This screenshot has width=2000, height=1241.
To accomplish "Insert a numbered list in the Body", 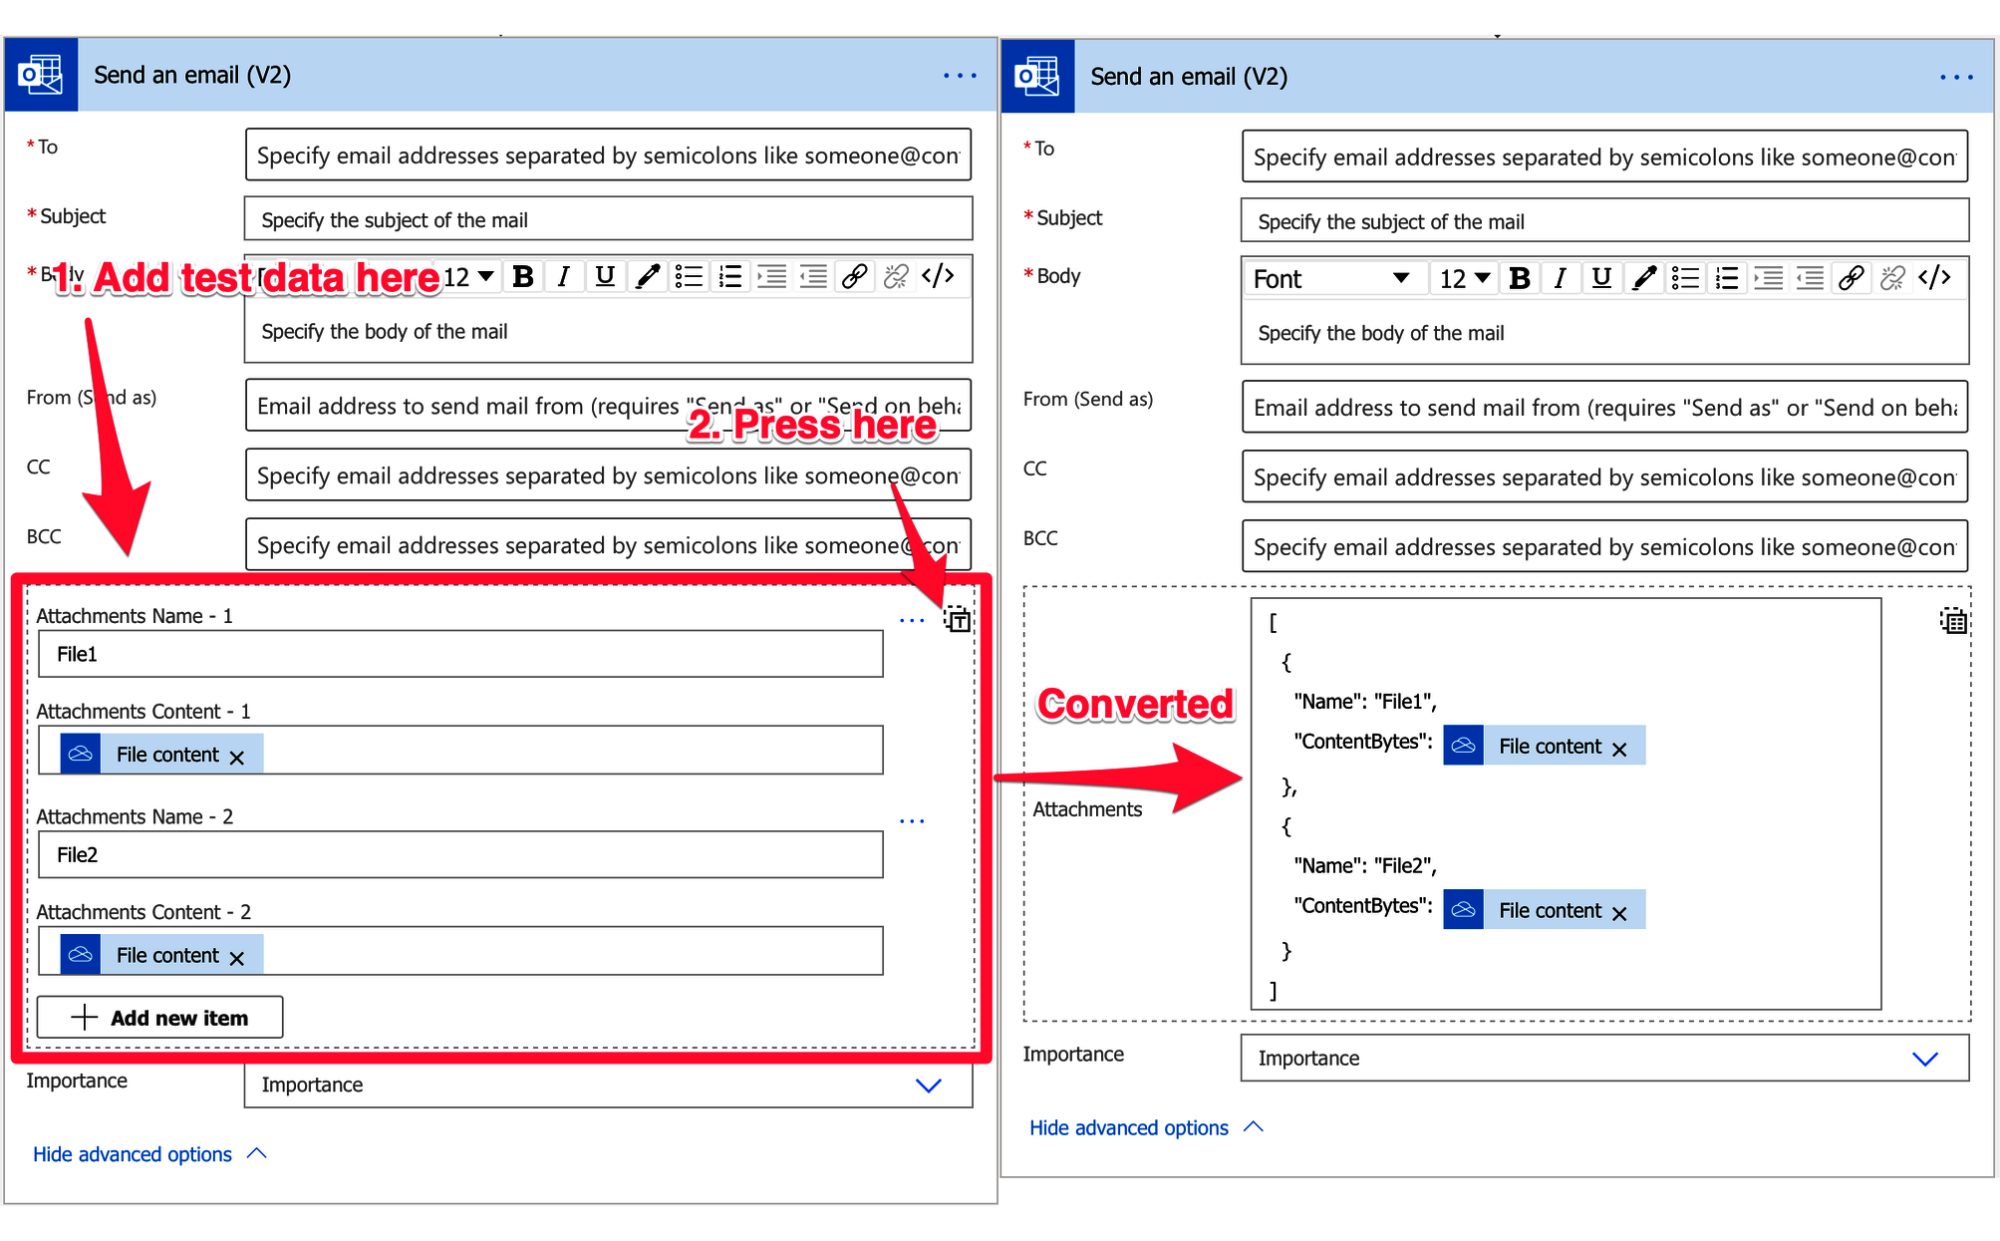I will coord(729,277).
